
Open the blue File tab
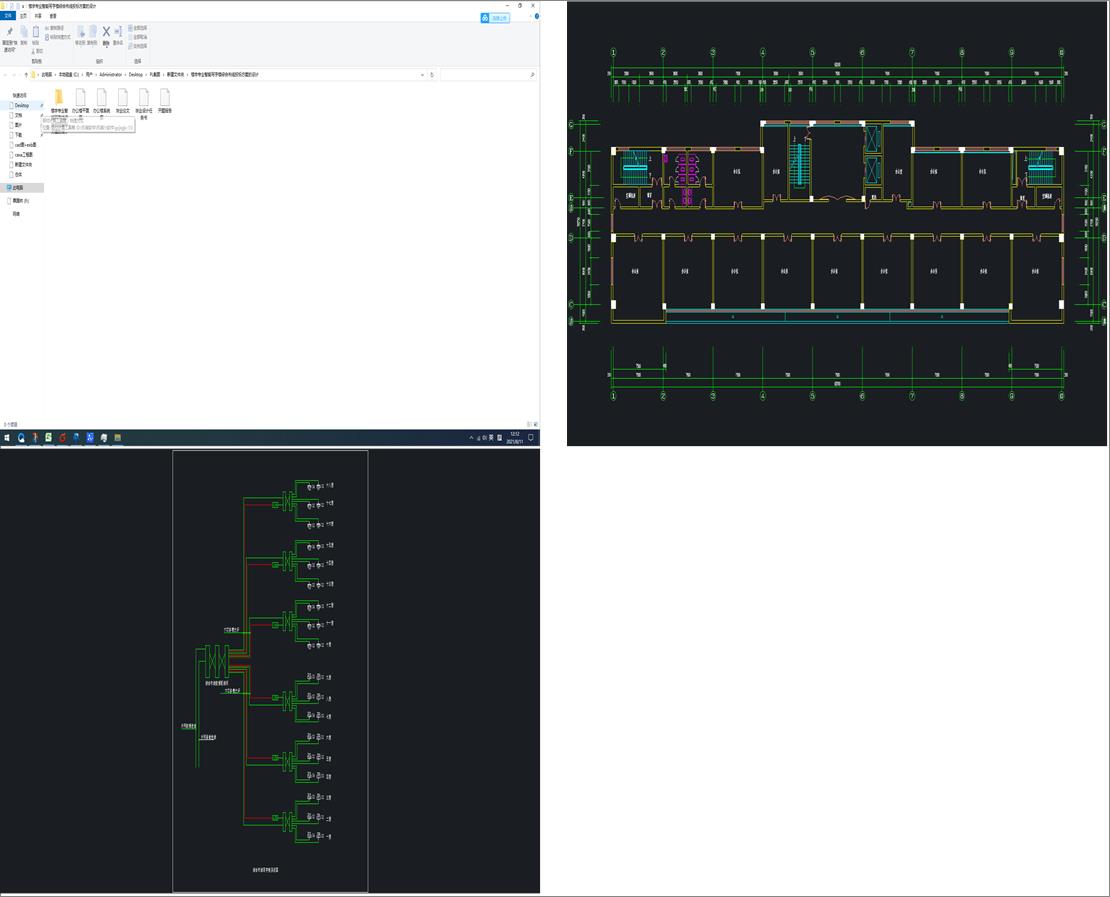pyautogui.click(x=8, y=16)
